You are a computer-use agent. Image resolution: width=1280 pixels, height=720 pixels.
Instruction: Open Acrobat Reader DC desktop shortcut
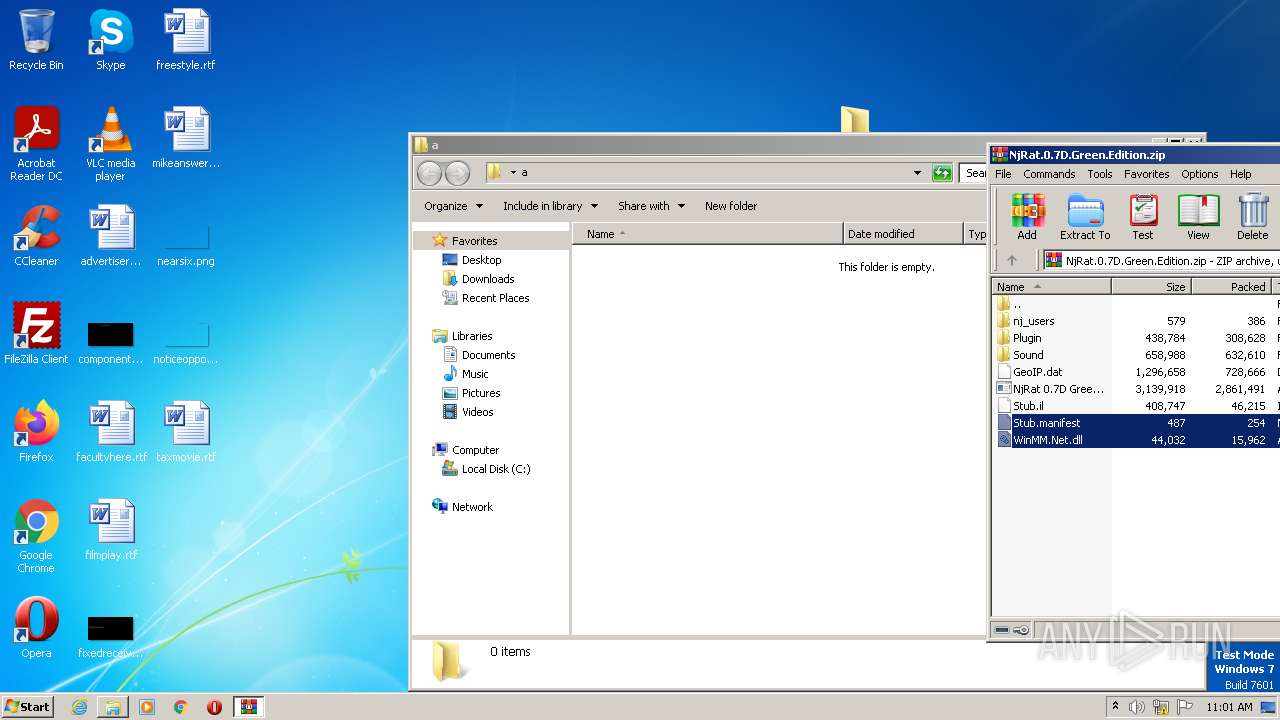click(x=36, y=144)
